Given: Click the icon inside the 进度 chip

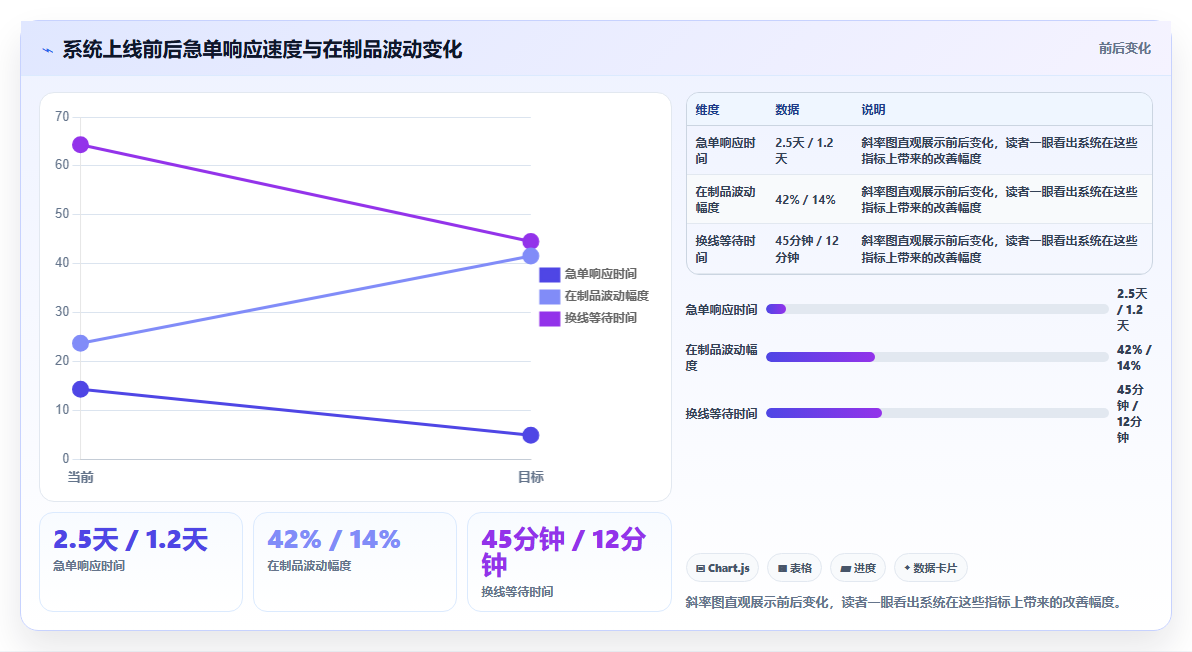Looking at the screenshot, I should coord(845,568).
